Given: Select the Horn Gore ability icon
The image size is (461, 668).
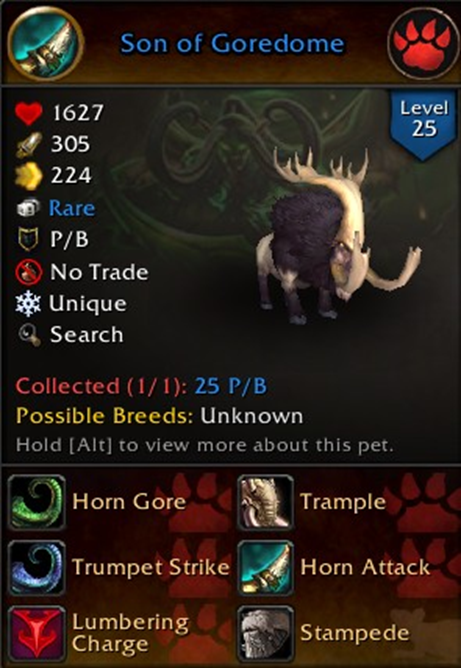Looking at the screenshot, I should [37, 503].
